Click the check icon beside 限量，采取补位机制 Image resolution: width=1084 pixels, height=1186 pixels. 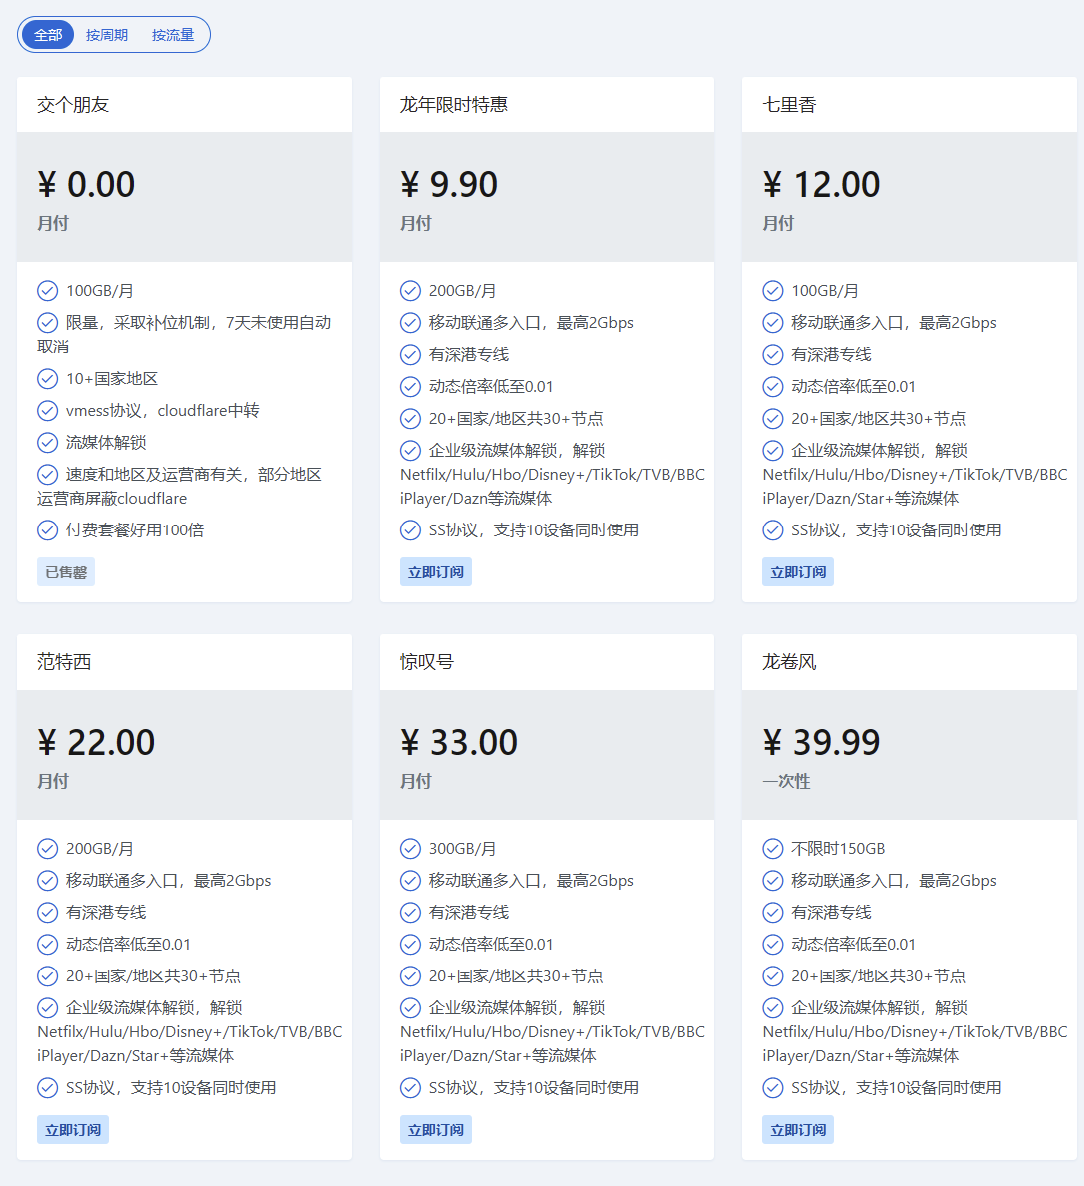tap(48, 323)
